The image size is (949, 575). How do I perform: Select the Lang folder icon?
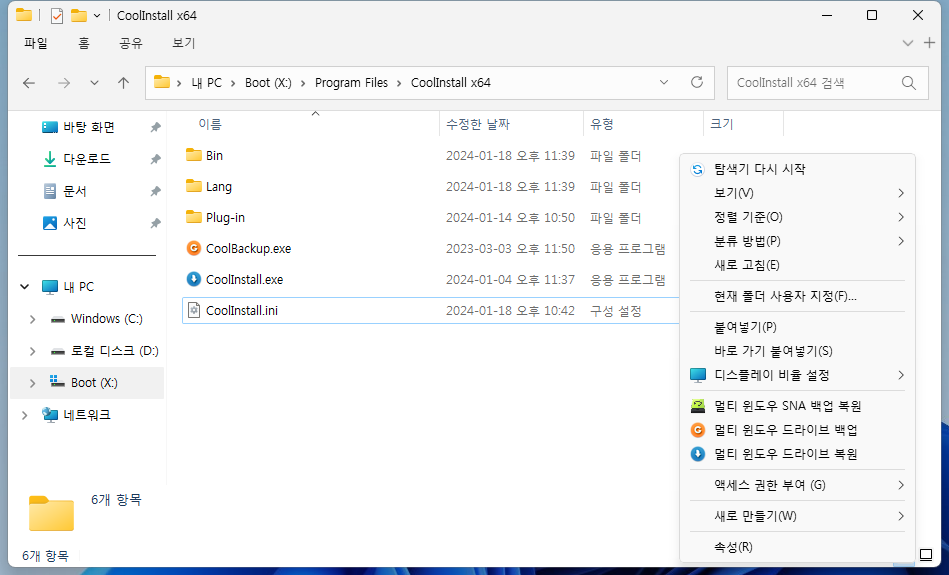(194, 186)
